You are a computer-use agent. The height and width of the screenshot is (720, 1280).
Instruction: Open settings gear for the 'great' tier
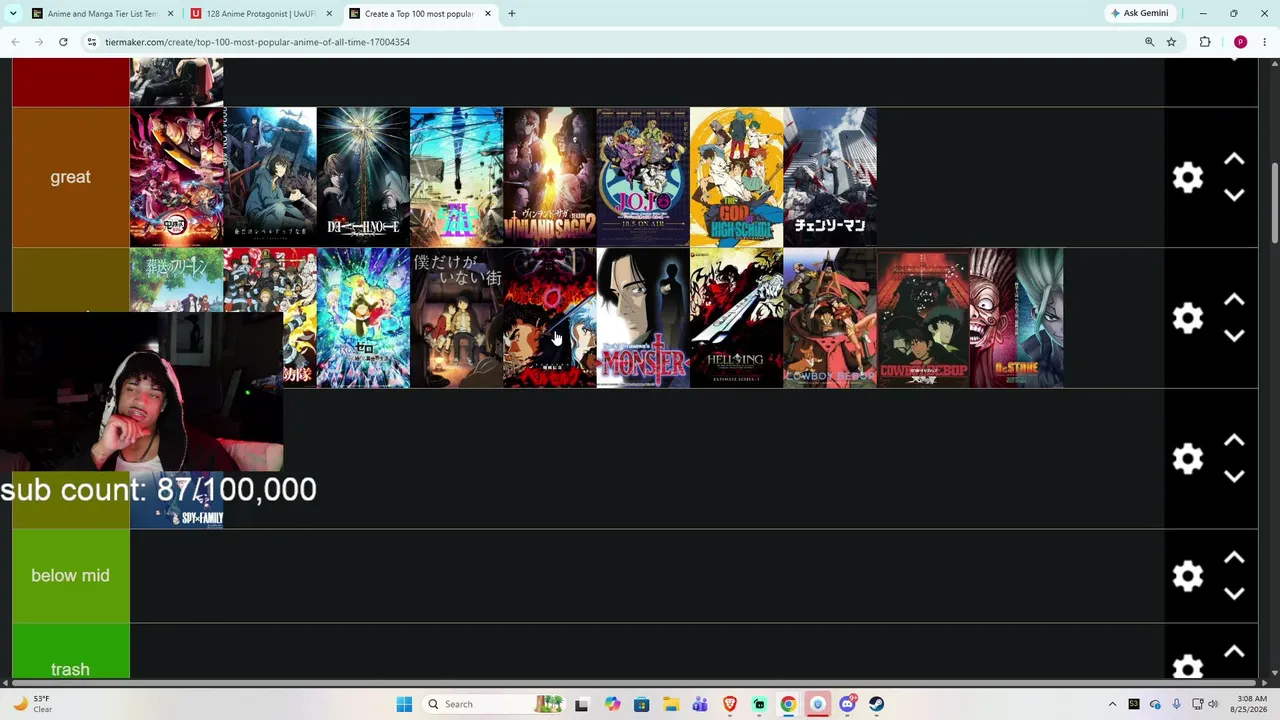[x=1187, y=178]
